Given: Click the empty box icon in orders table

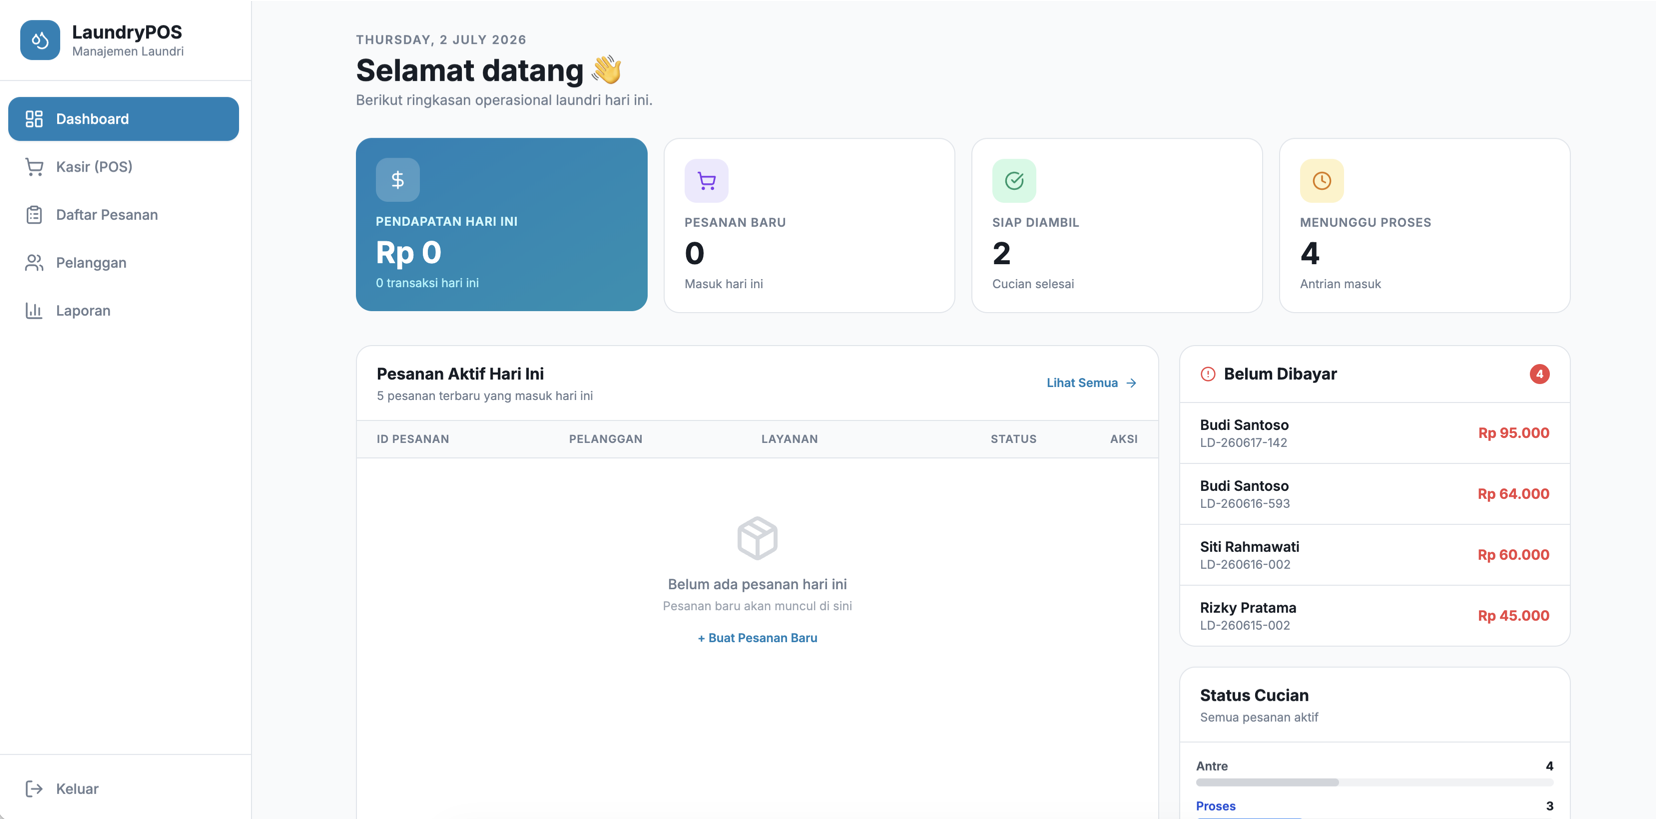Looking at the screenshot, I should tap(757, 538).
